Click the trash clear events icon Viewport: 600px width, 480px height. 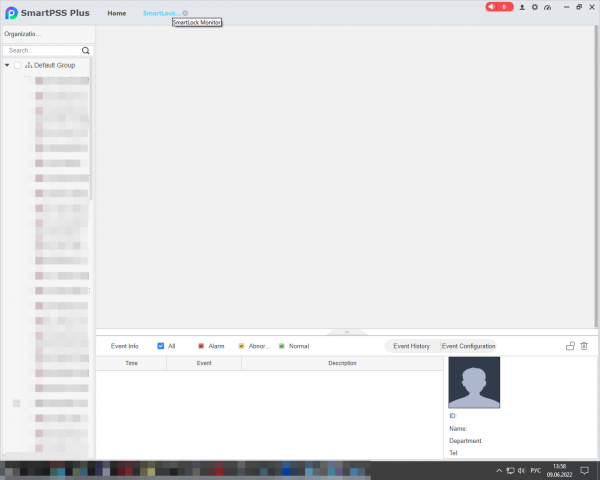(584, 346)
